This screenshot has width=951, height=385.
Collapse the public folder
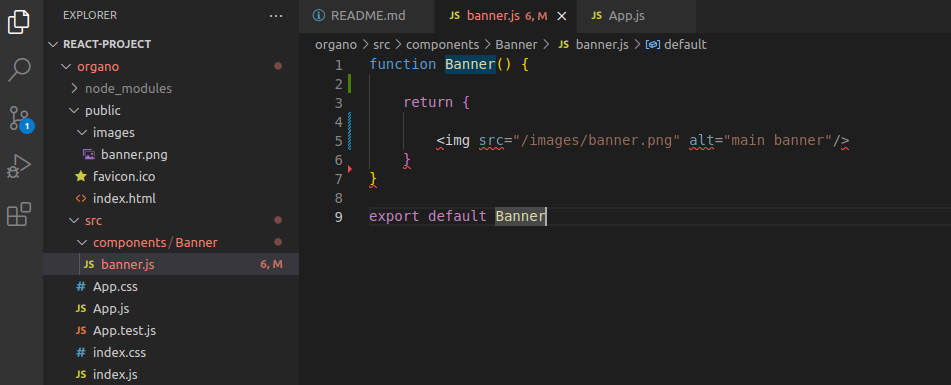click(x=74, y=110)
